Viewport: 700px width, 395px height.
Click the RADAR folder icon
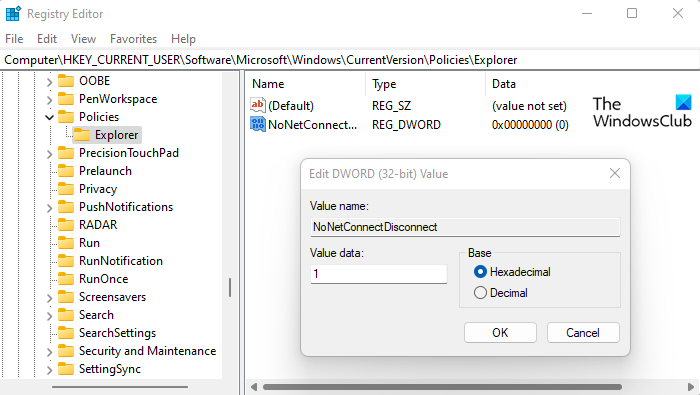[x=66, y=225]
